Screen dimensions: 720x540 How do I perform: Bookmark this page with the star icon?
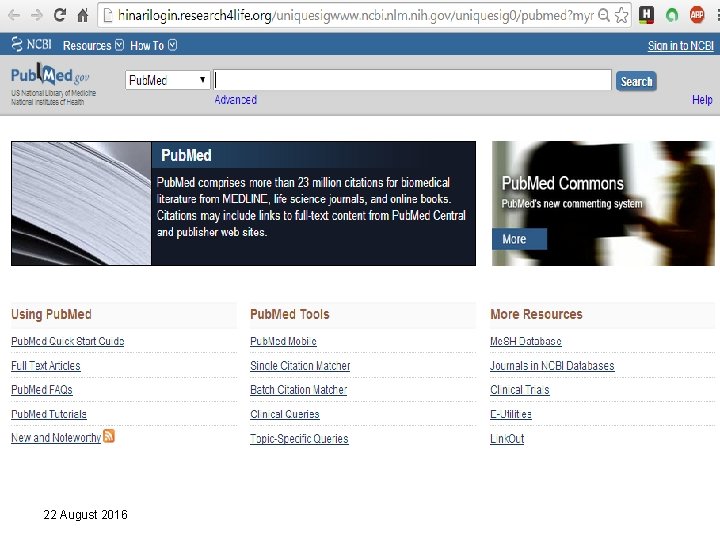[x=622, y=16]
